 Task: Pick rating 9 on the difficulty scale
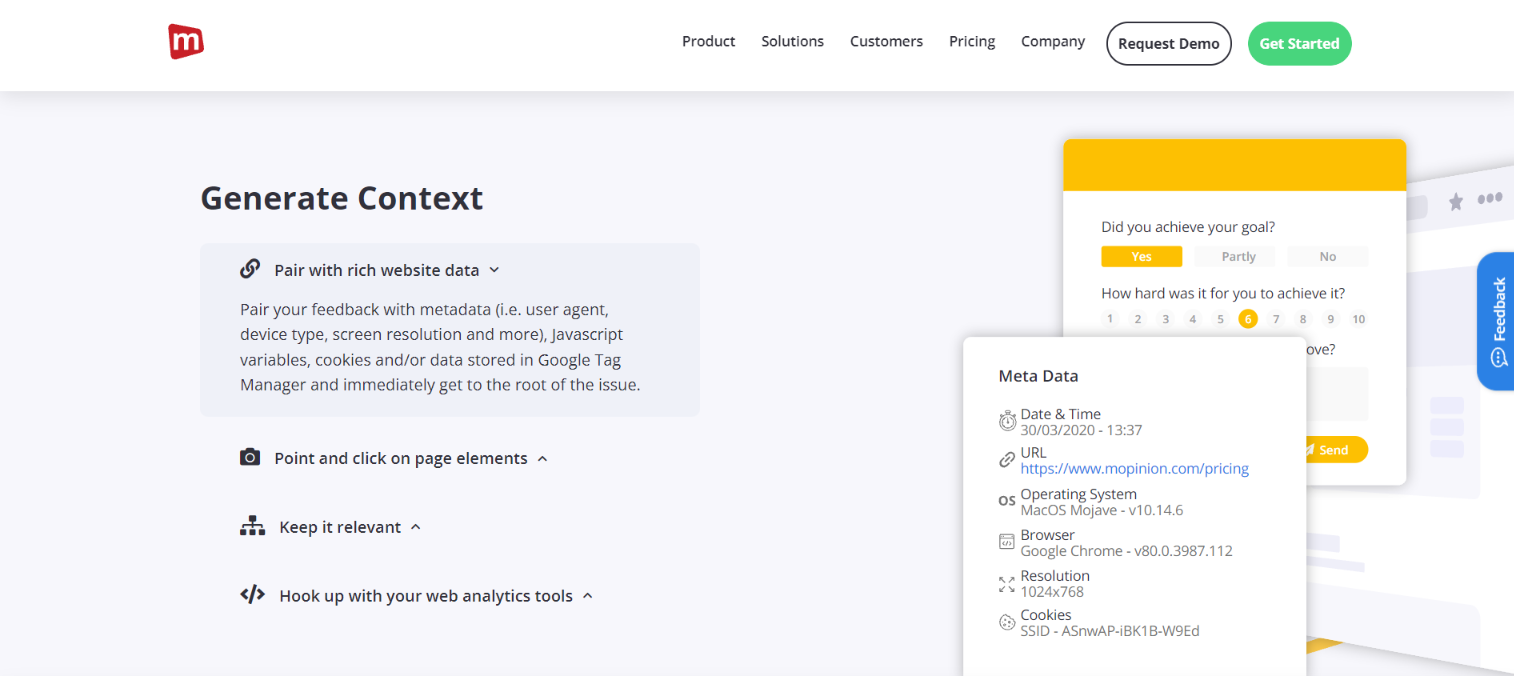pyautogui.click(x=1330, y=319)
